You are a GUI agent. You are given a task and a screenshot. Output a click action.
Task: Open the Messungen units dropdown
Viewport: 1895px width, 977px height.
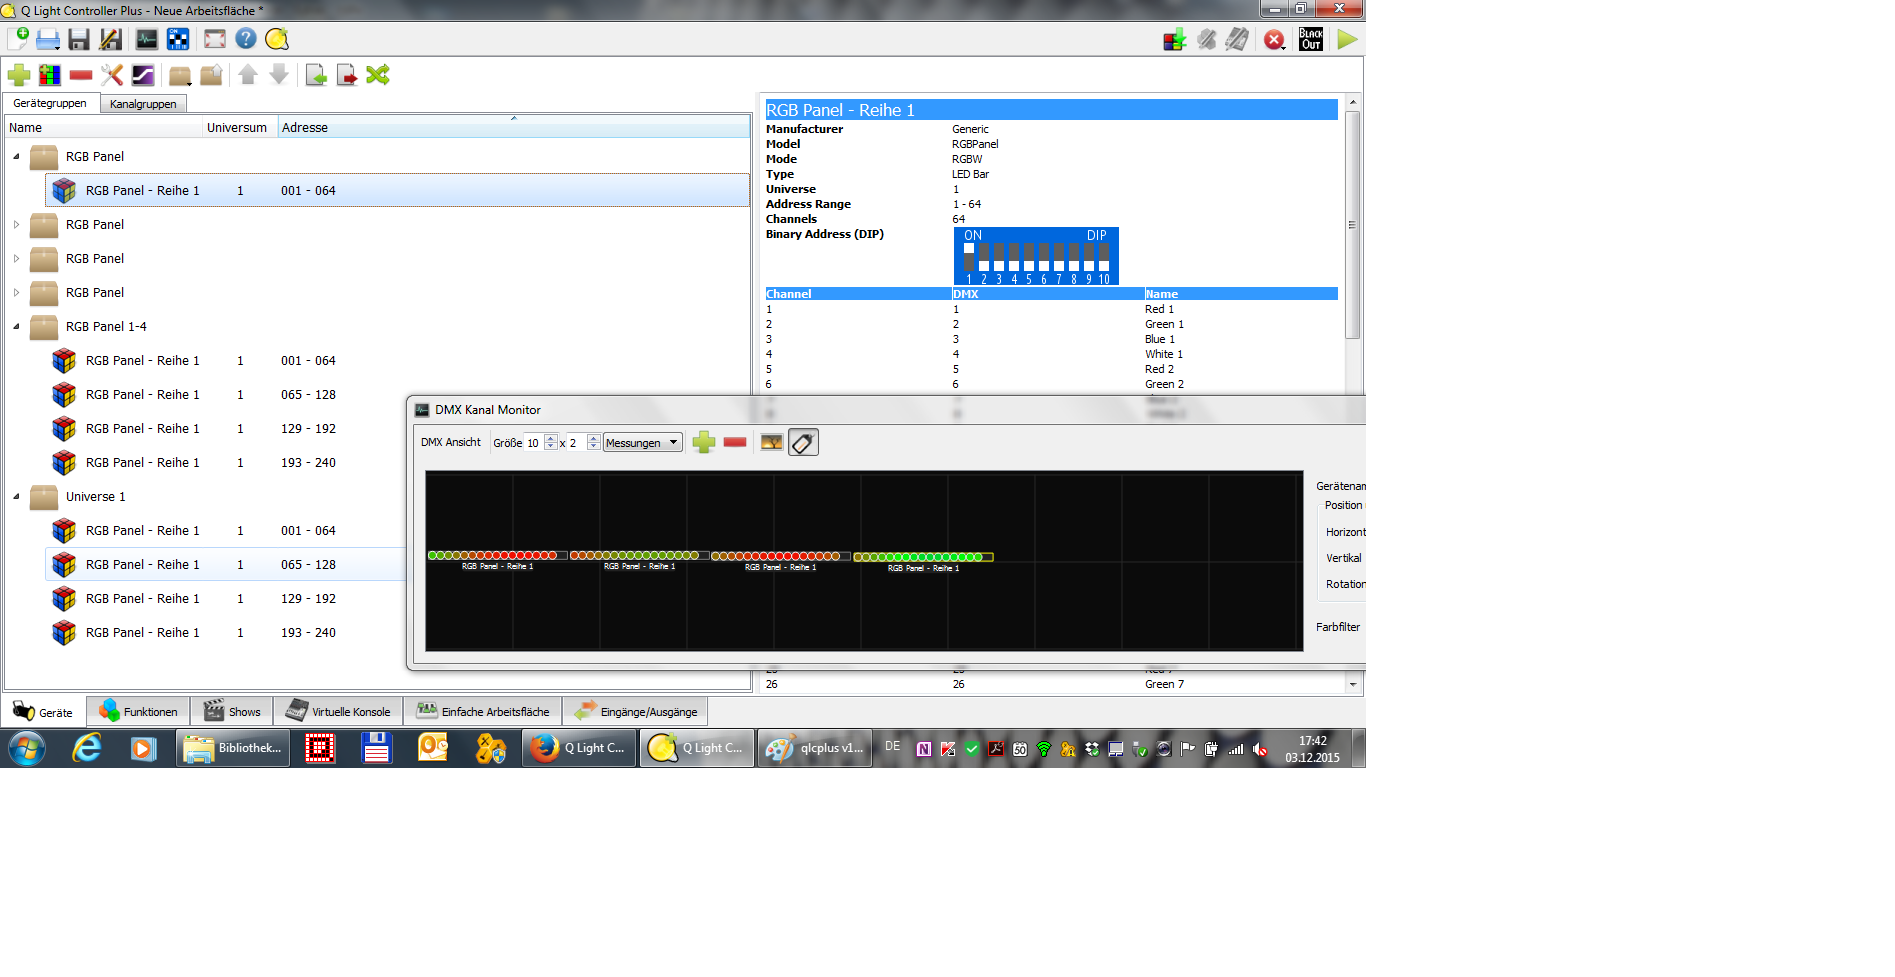point(642,443)
